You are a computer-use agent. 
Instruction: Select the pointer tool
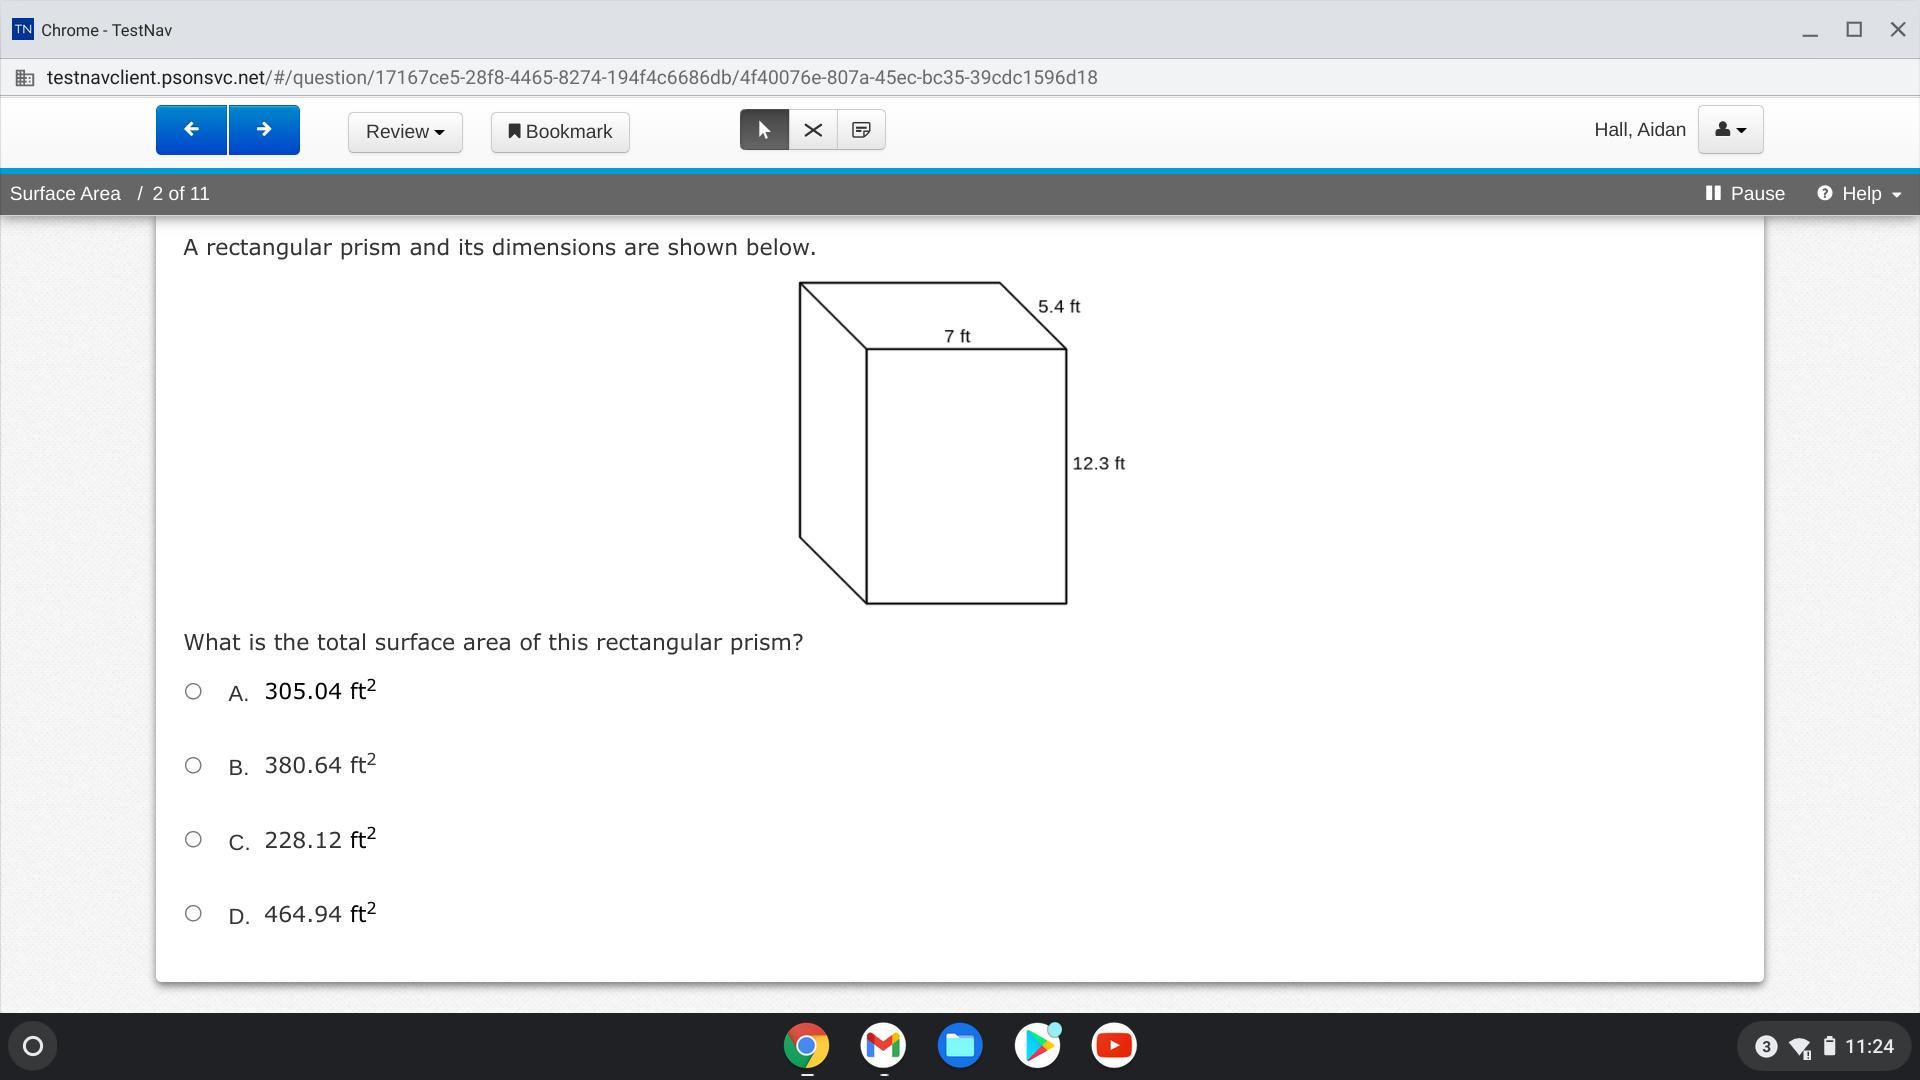pyautogui.click(x=764, y=130)
